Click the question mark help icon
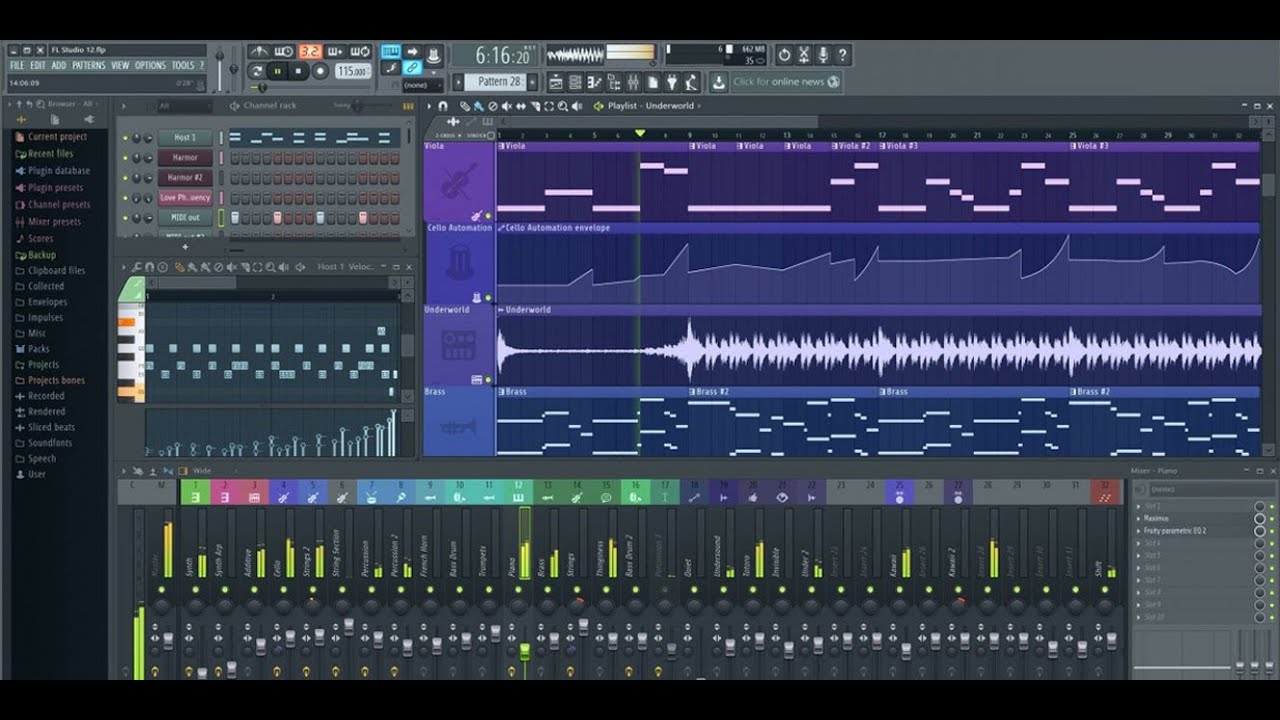 843,55
